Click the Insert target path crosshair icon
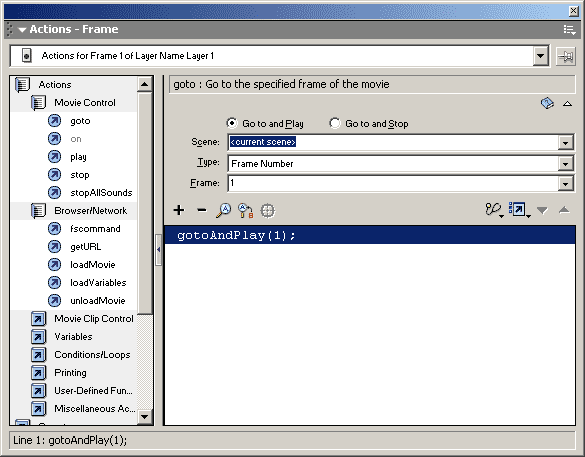Viewport: 585px width, 457px height. point(268,211)
